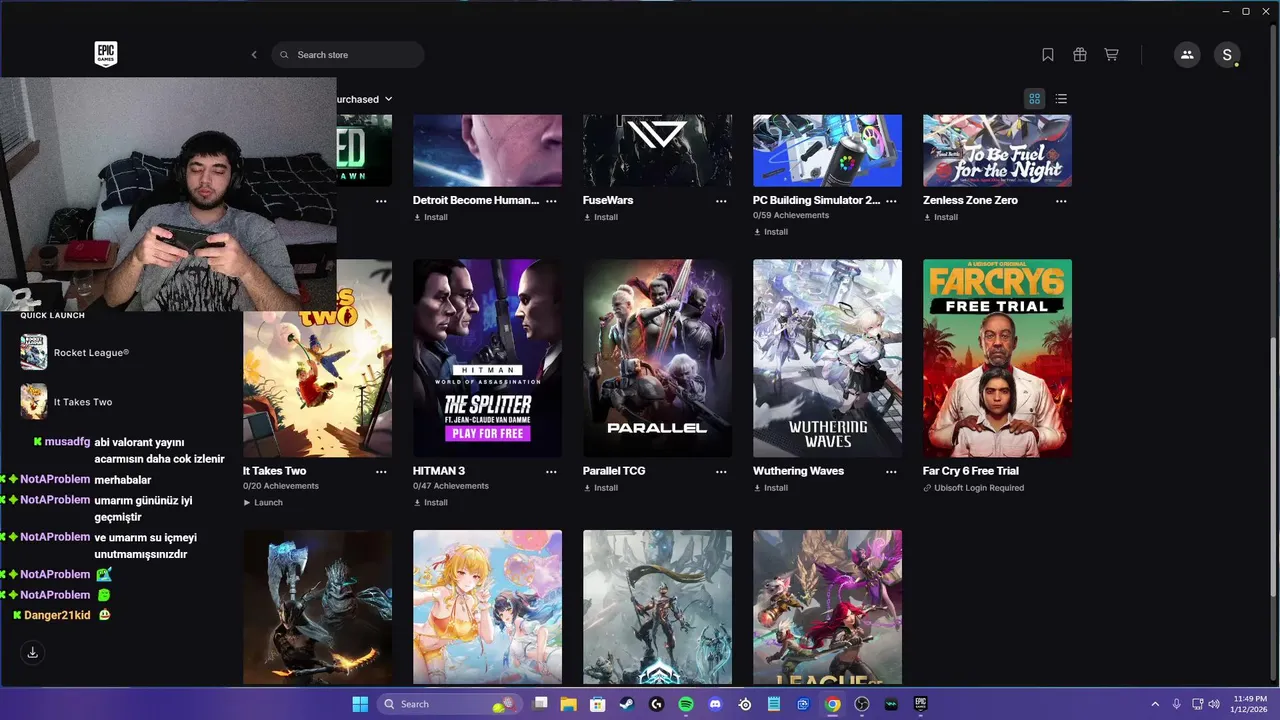The height and width of the screenshot is (720, 1280).
Task: Open Google Chrome from taskbar
Action: pyautogui.click(x=832, y=704)
